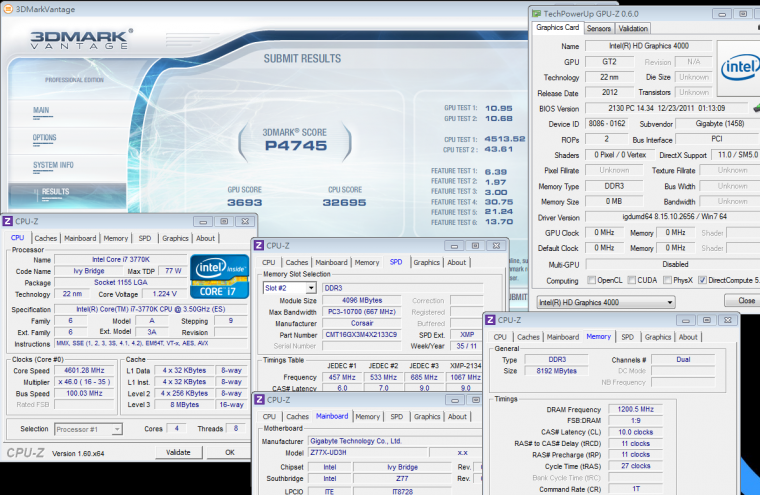
Task: Click the 3DMarkVantage title bar icon
Action: (9, 7)
